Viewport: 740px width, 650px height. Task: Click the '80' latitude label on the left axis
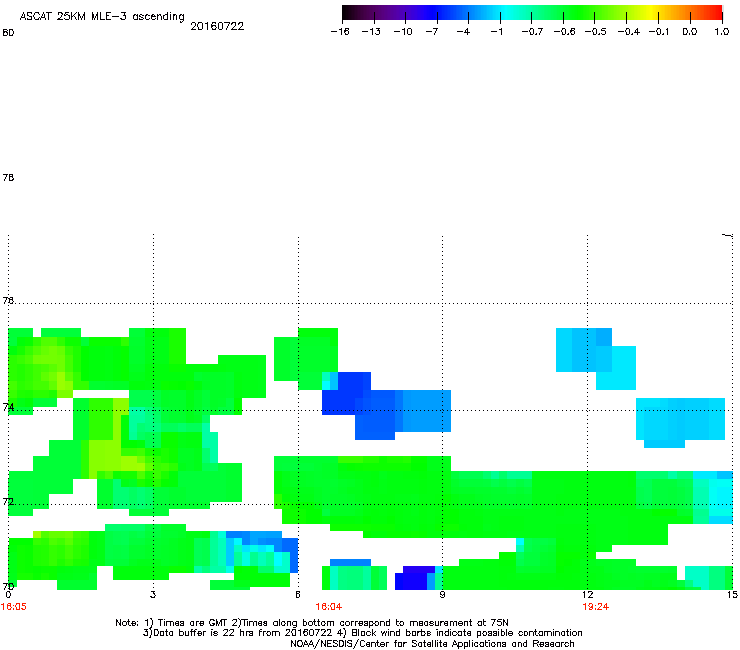click(8, 33)
